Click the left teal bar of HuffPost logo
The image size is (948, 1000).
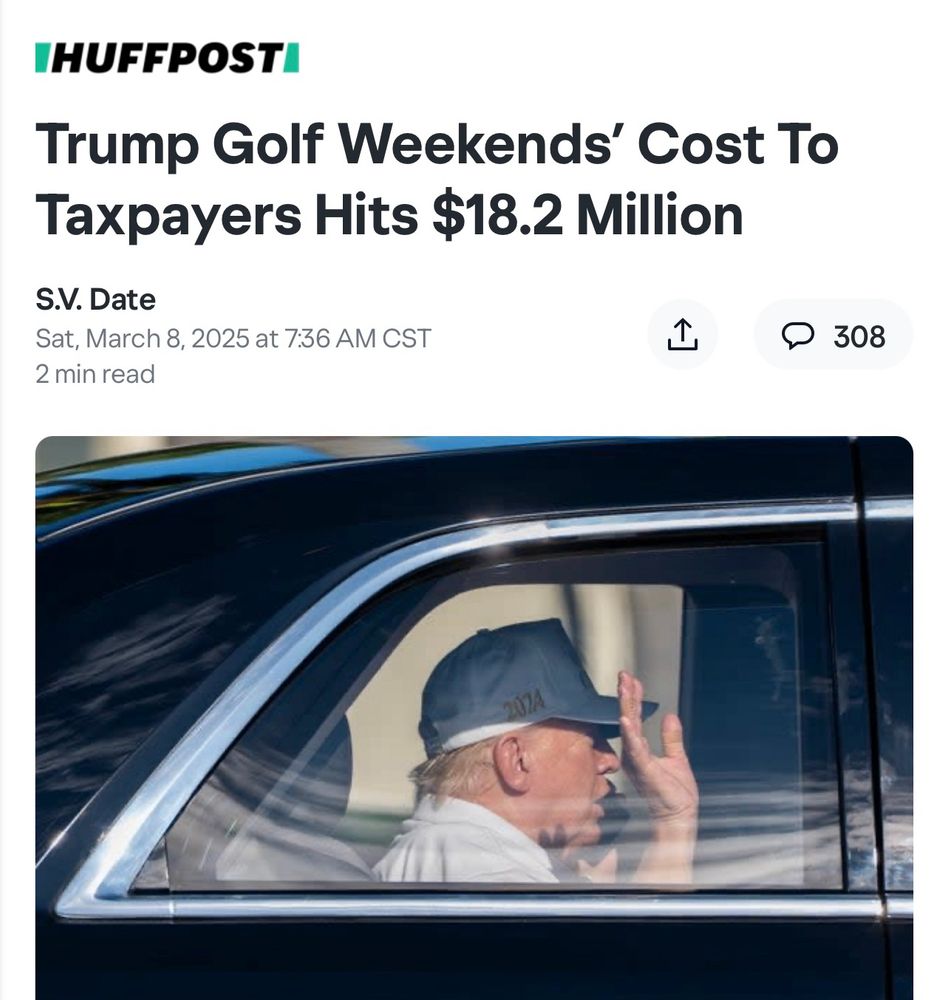click(41, 58)
